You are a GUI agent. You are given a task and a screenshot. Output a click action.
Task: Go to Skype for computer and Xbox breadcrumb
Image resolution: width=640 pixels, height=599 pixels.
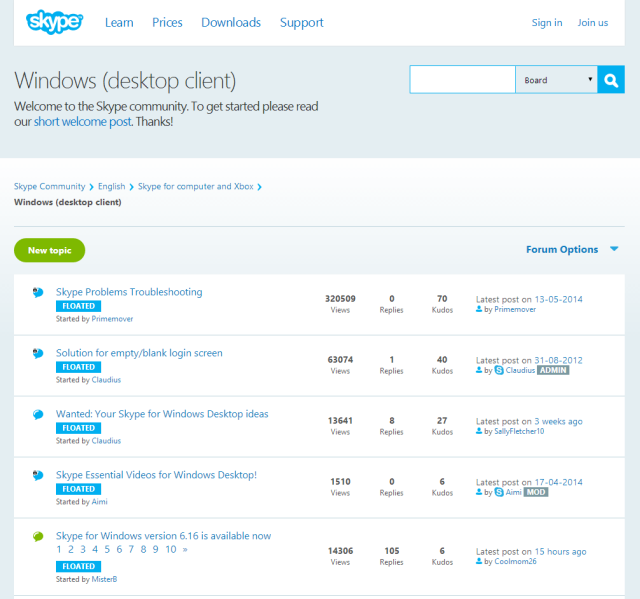tap(196, 186)
